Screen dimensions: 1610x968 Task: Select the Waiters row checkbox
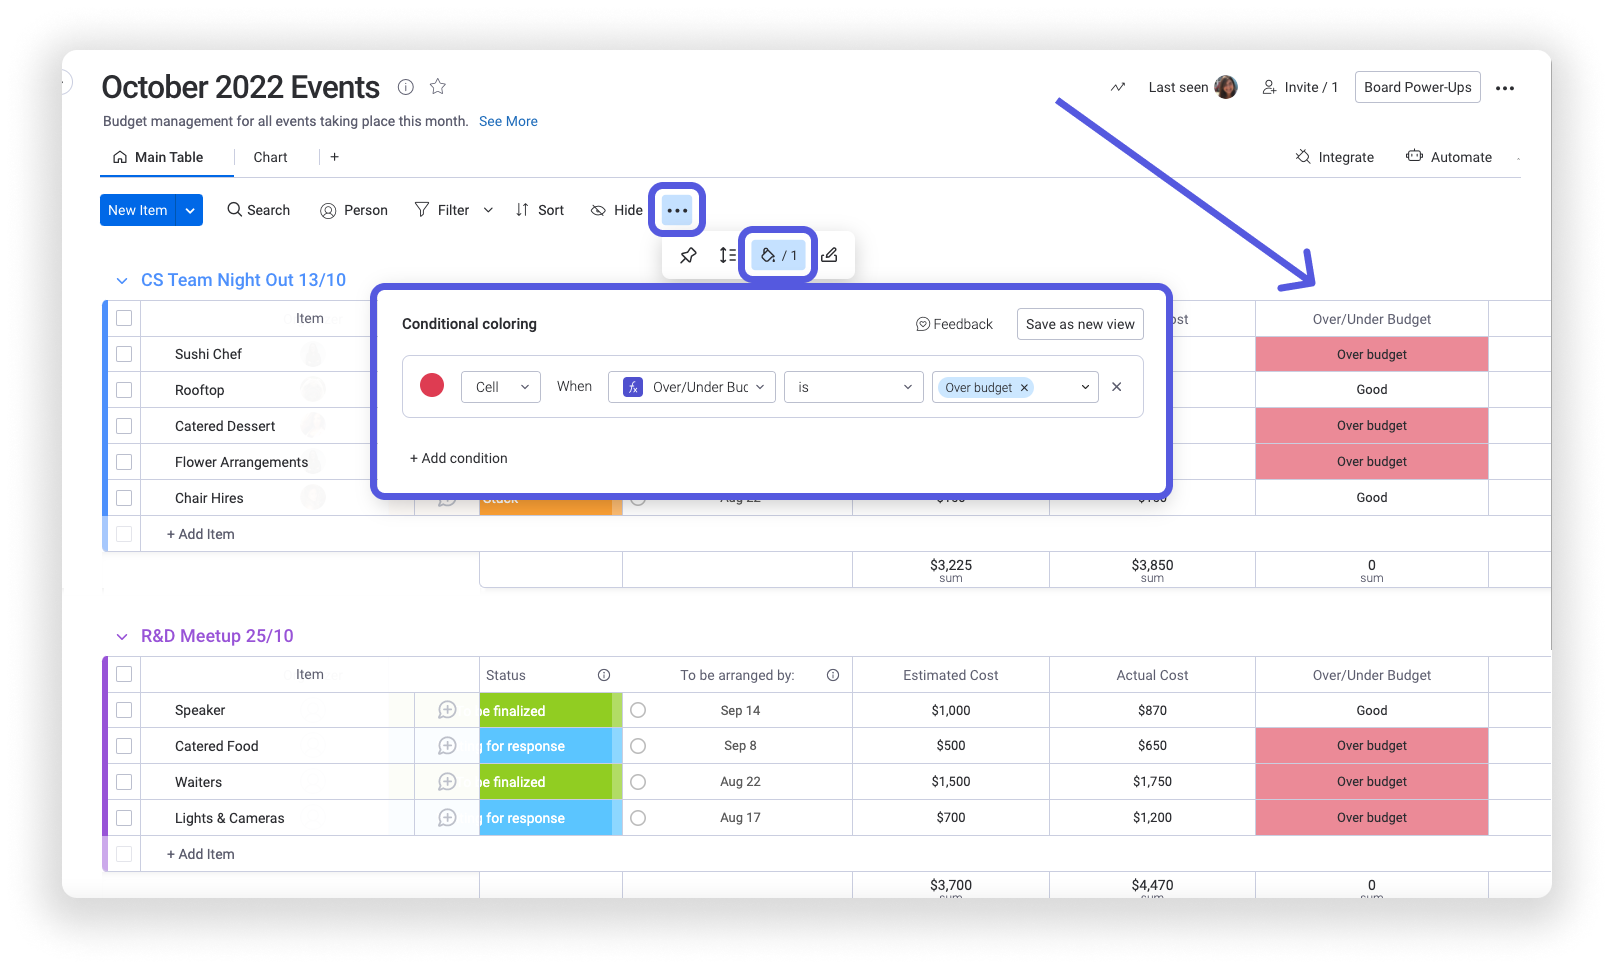click(x=124, y=782)
